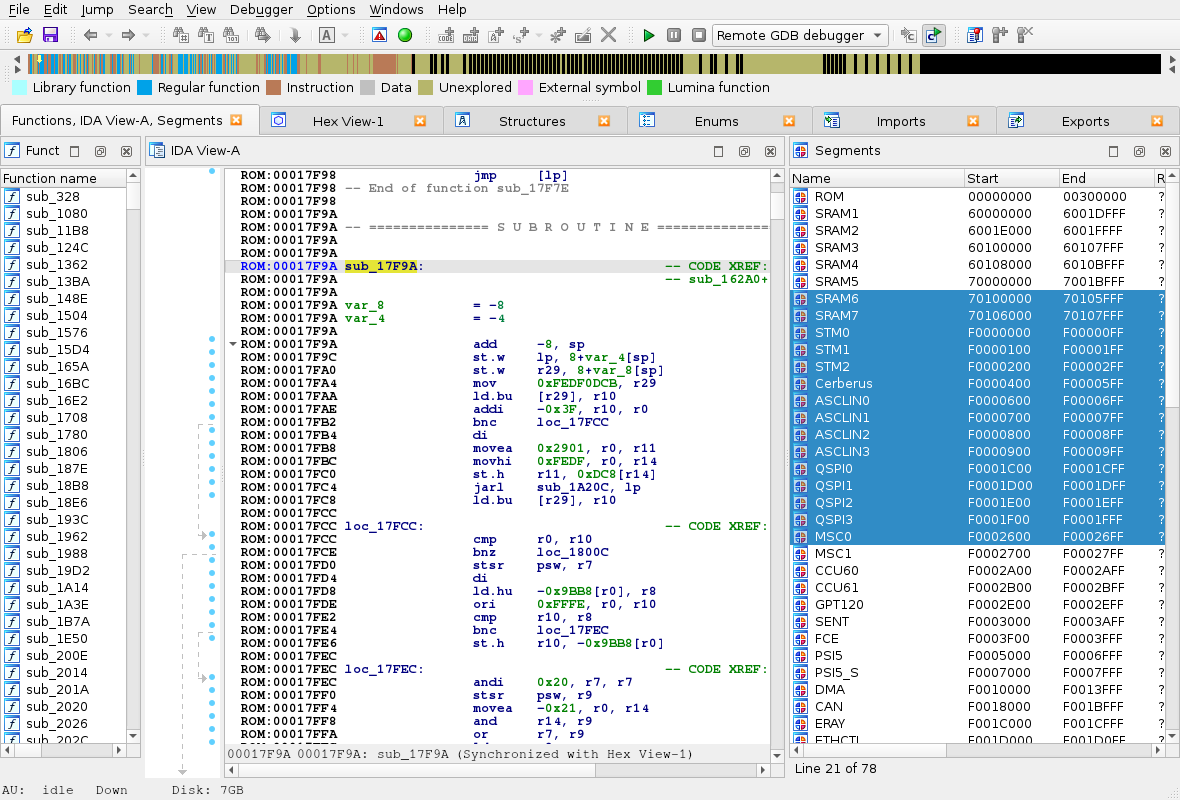Start debugging with the green play button
The width and height of the screenshot is (1180, 800).
pyautogui.click(x=649, y=35)
